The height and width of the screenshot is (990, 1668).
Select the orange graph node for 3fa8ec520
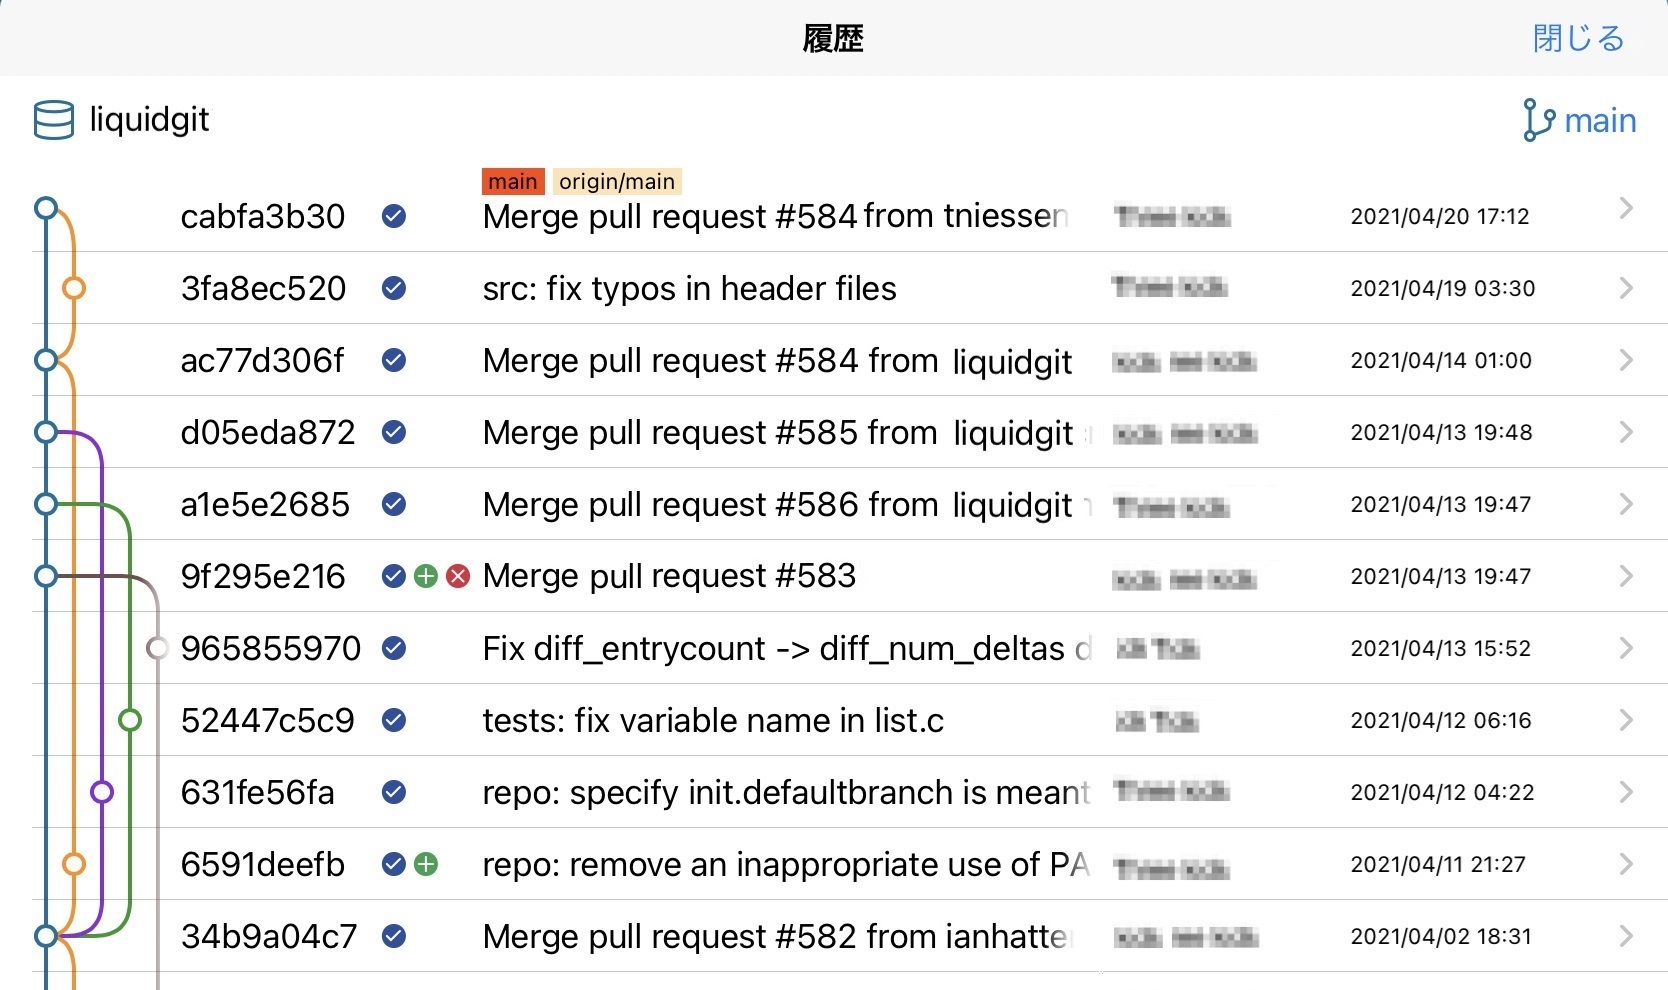[x=73, y=288]
